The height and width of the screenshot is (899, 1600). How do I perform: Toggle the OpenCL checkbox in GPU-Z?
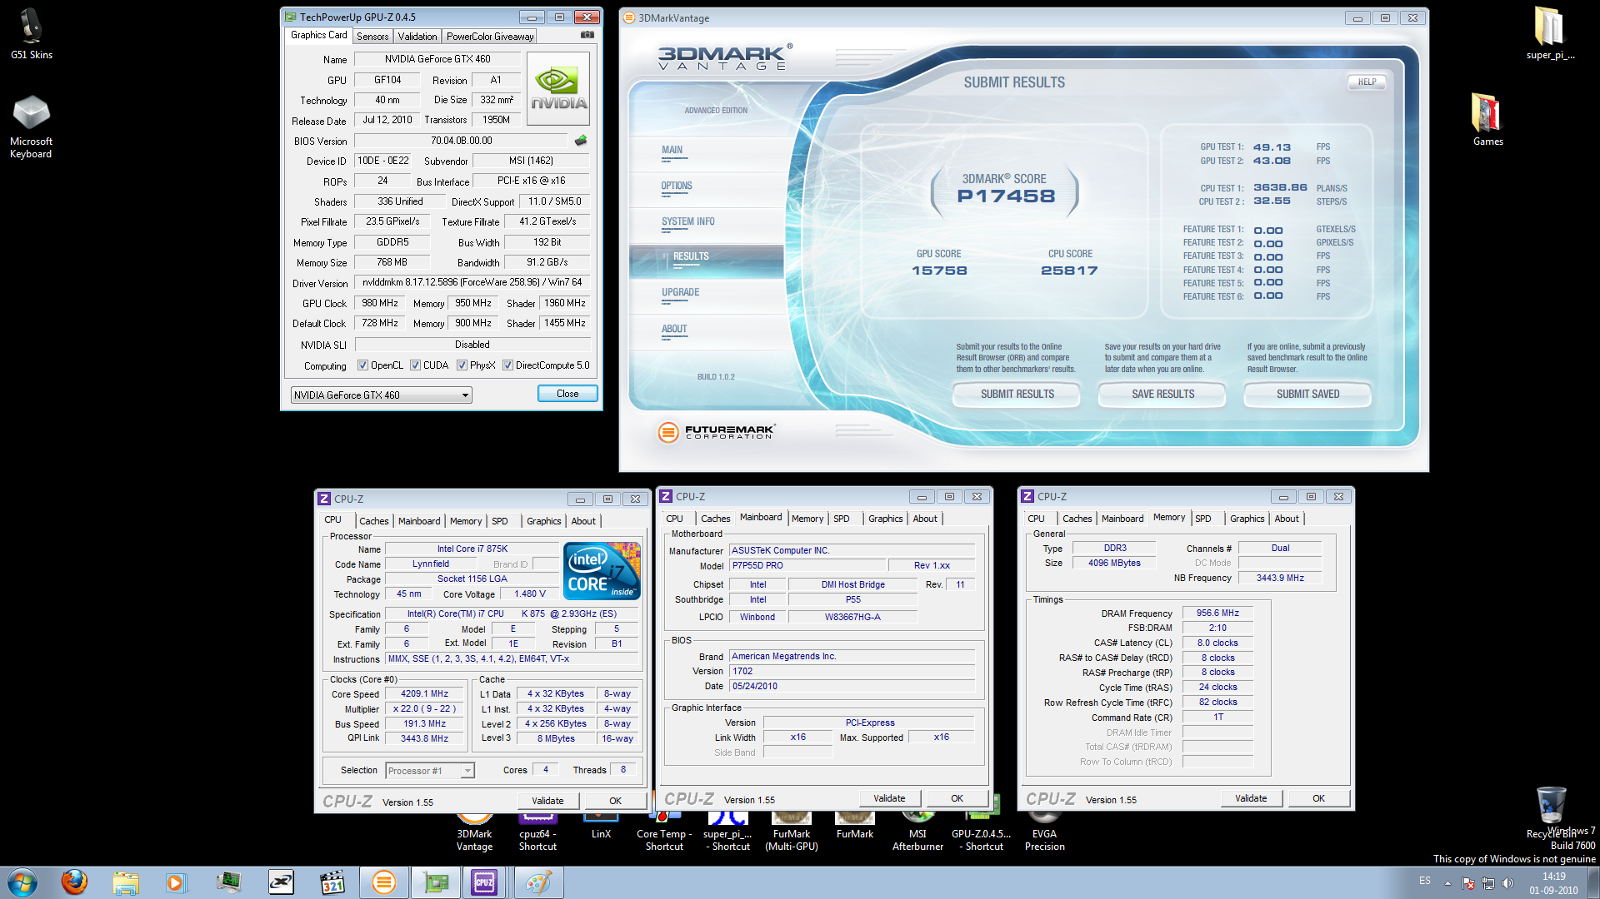(363, 365)
